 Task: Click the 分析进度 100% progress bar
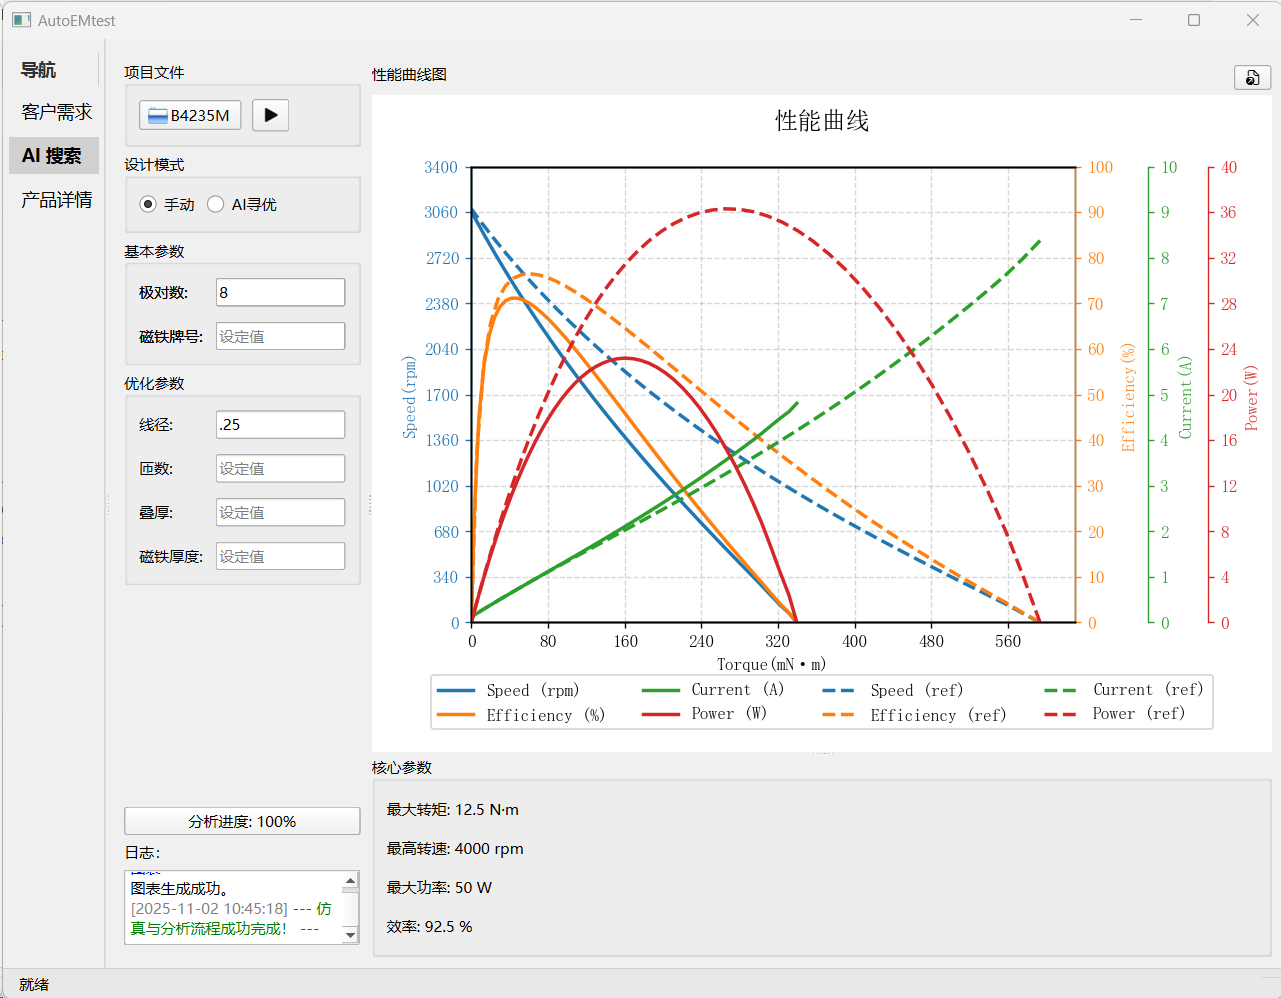pos(242,821)
